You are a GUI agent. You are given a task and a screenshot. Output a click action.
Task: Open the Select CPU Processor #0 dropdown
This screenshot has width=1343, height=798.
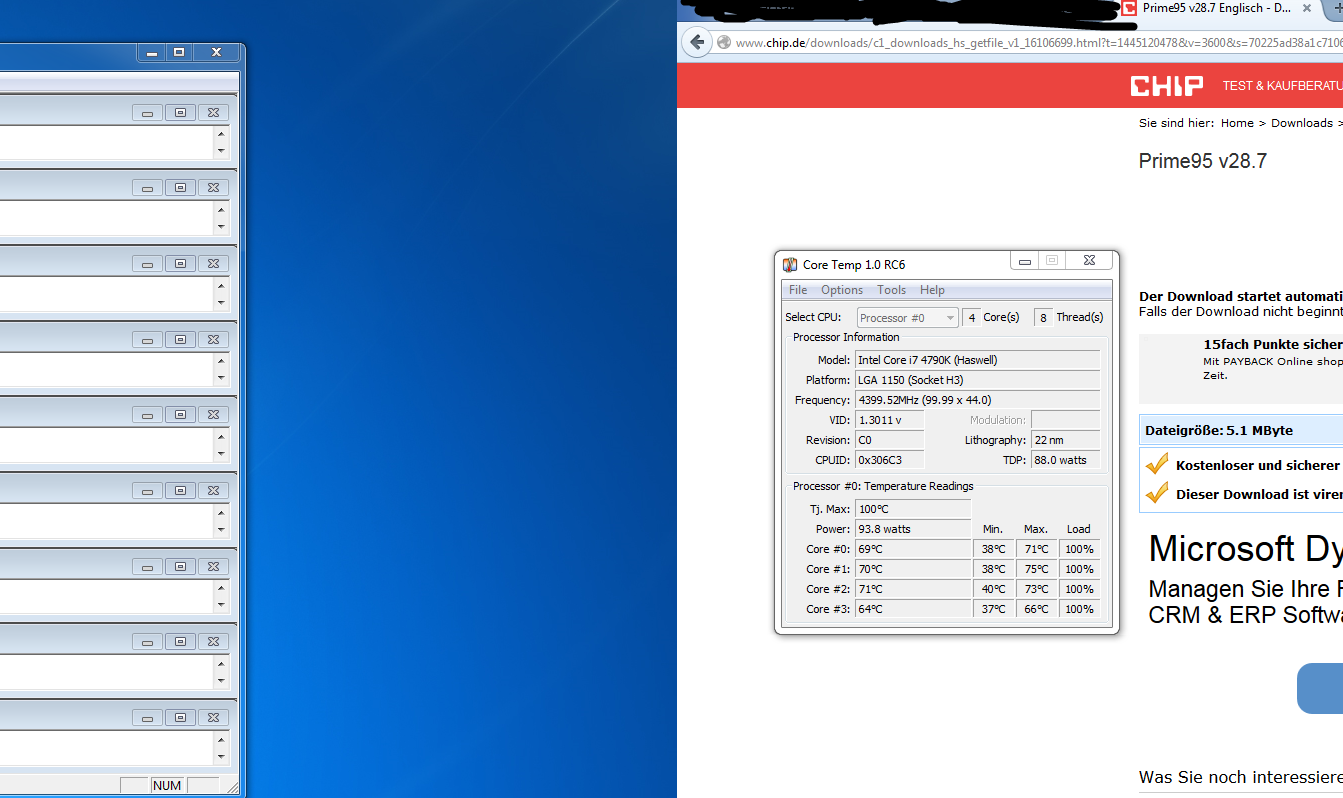click(907, 318)
